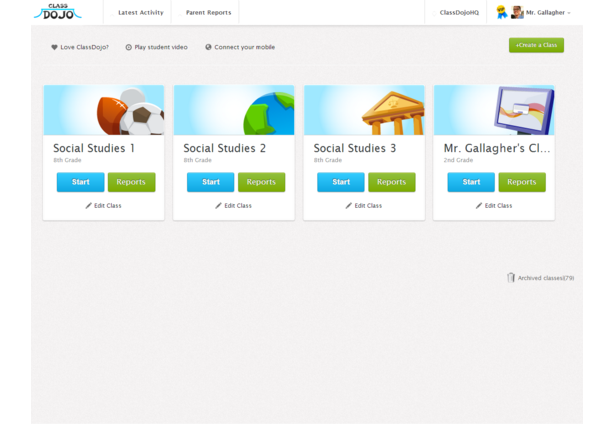This screenshot has height=424, width=615.
Task: Select the Social Studies 3 temple thumbnail
Action: pos(364,110)
